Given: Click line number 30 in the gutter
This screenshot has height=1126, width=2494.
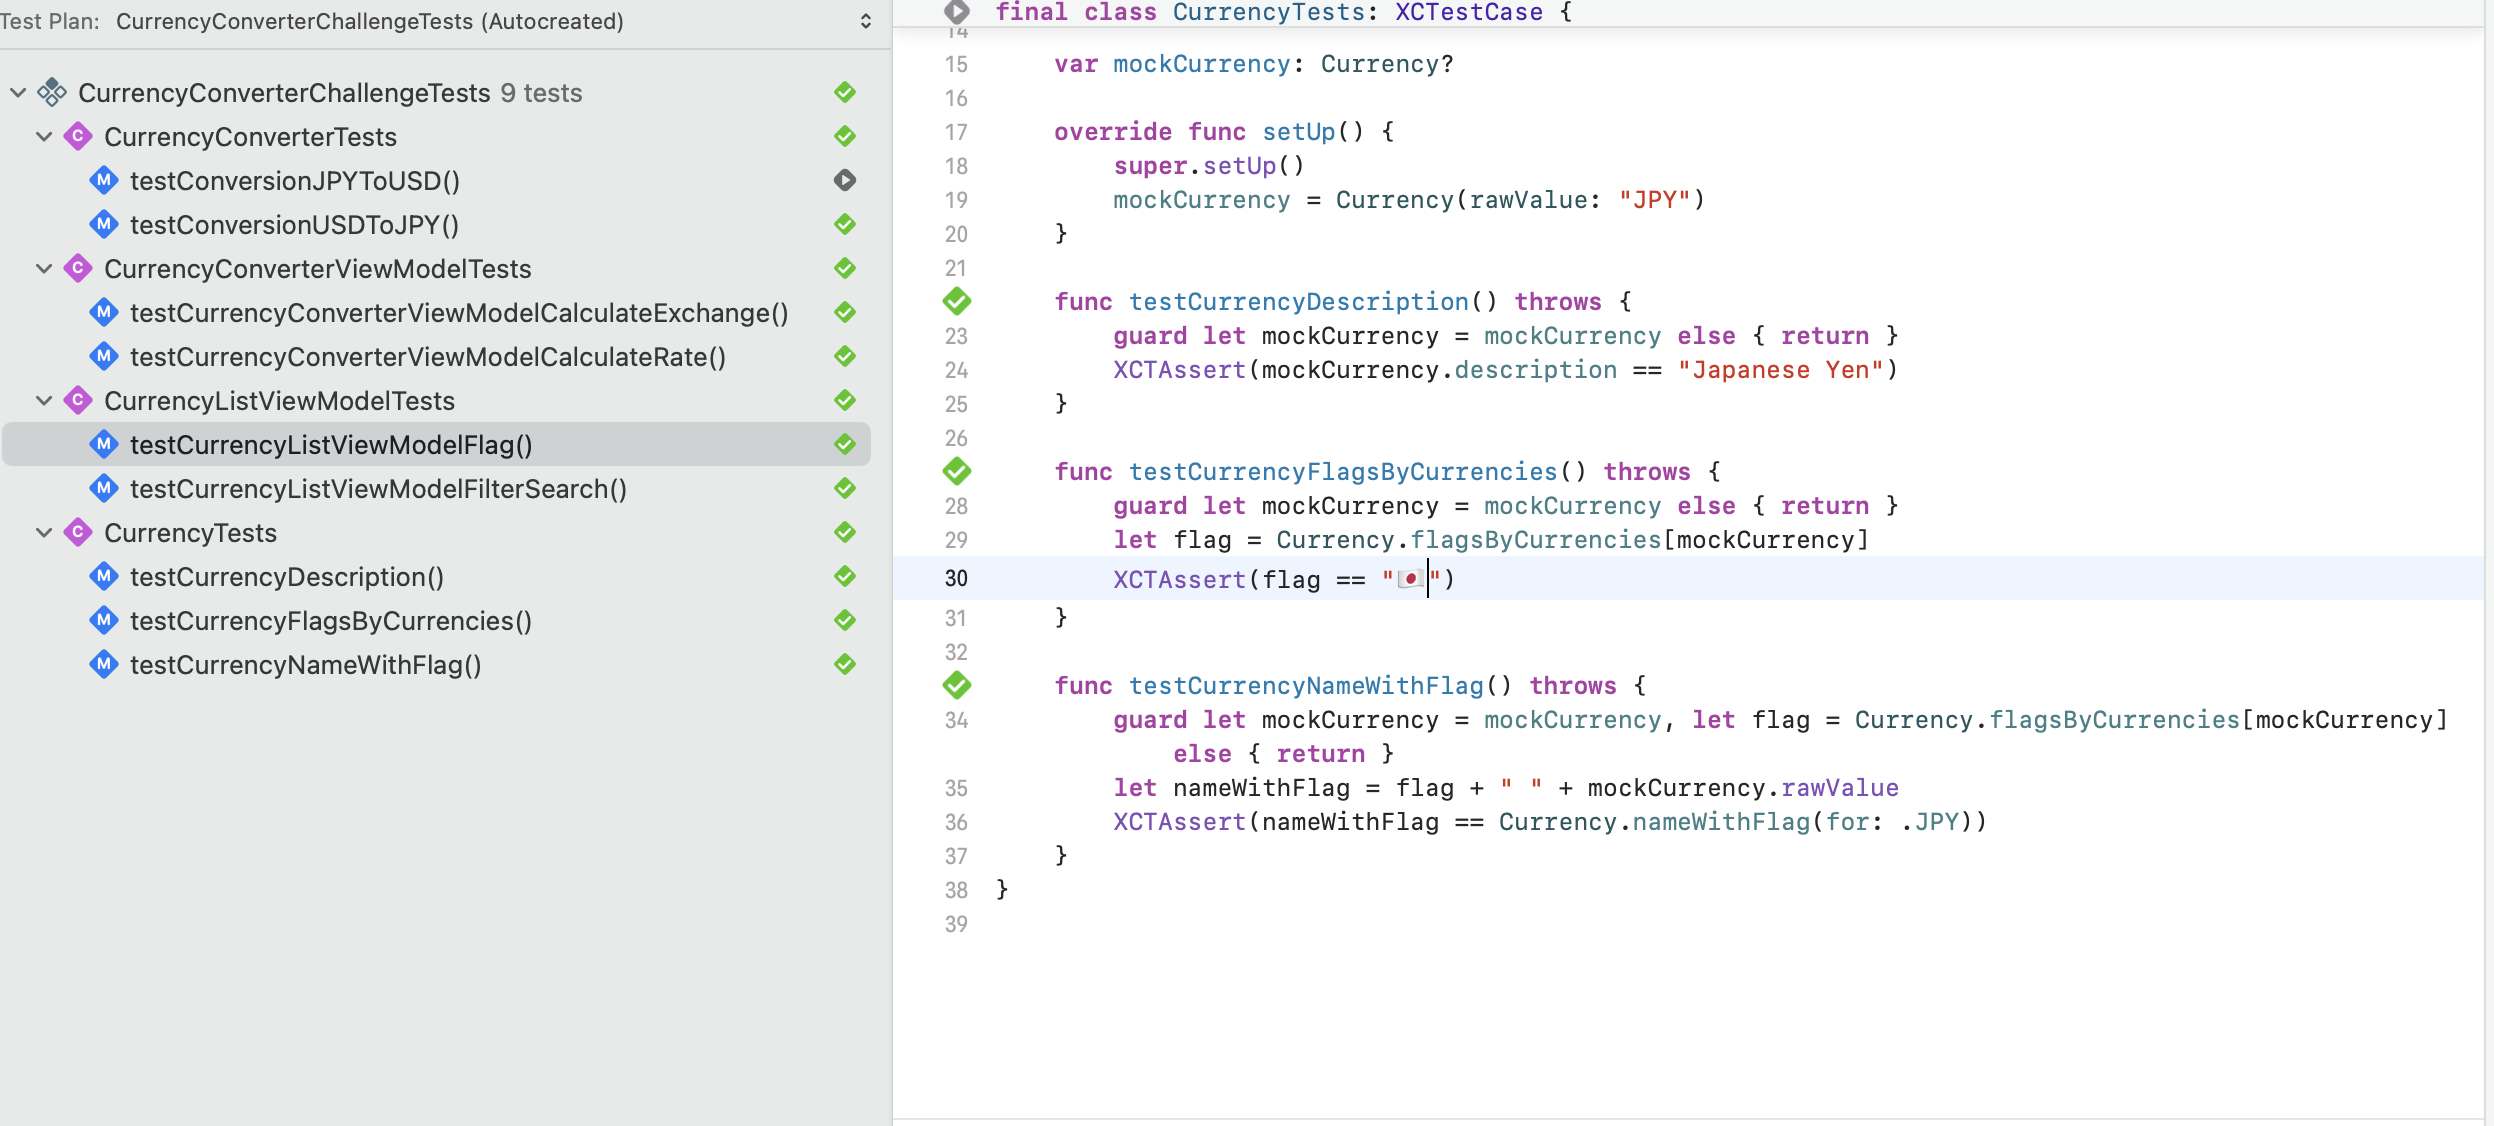Looking at the screenshot, I should tap(956, 578).
